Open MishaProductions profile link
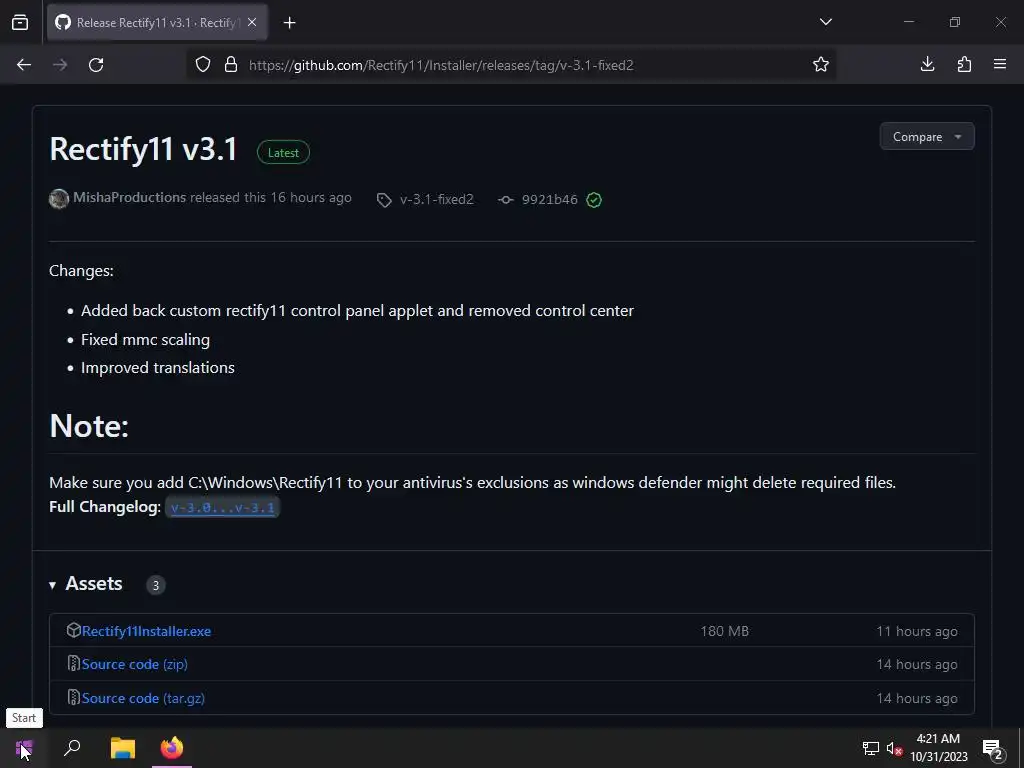The height and width of the screenshot is (768, 1024). pyautogui.click(x=129, y=197)
